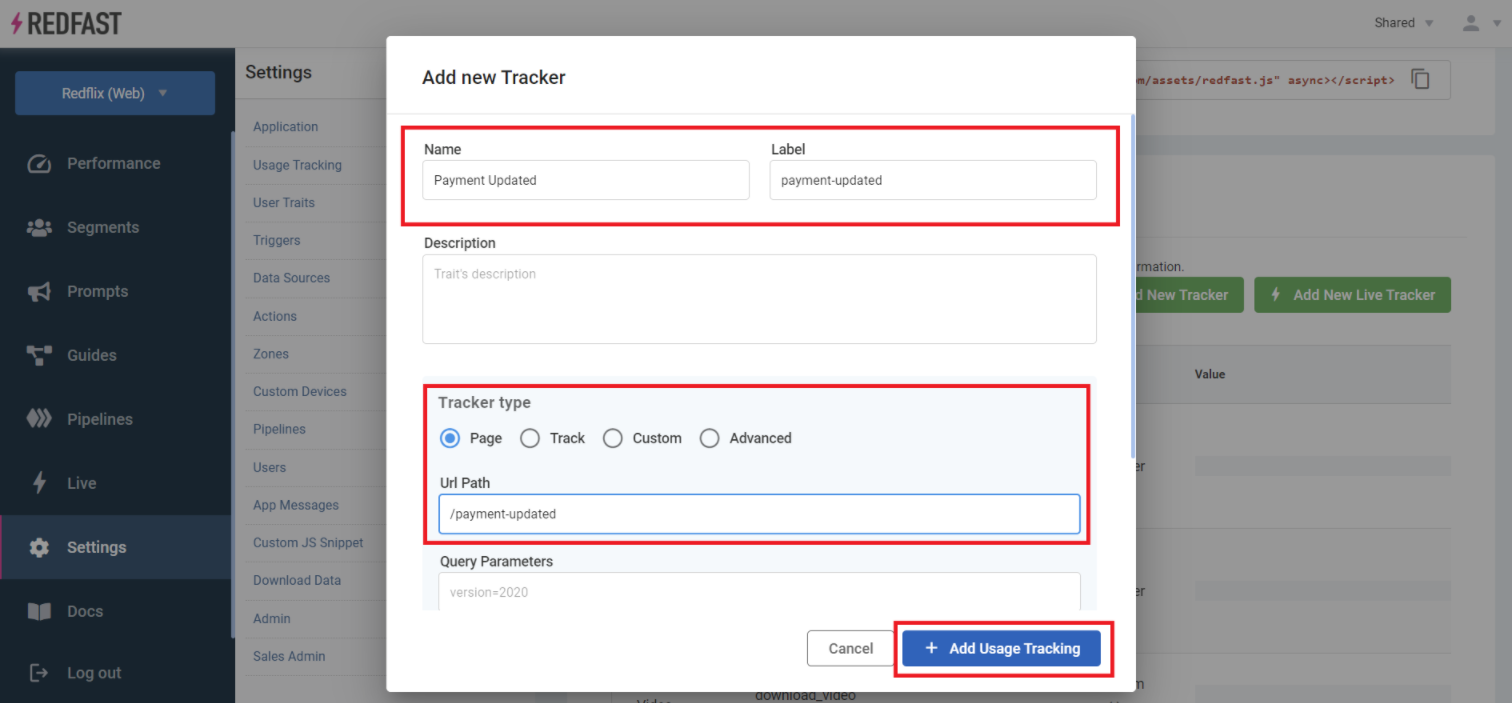The height and width of the screenshot is (703, 1512).
Task: Open Application settings section
Action: [285, 127]
